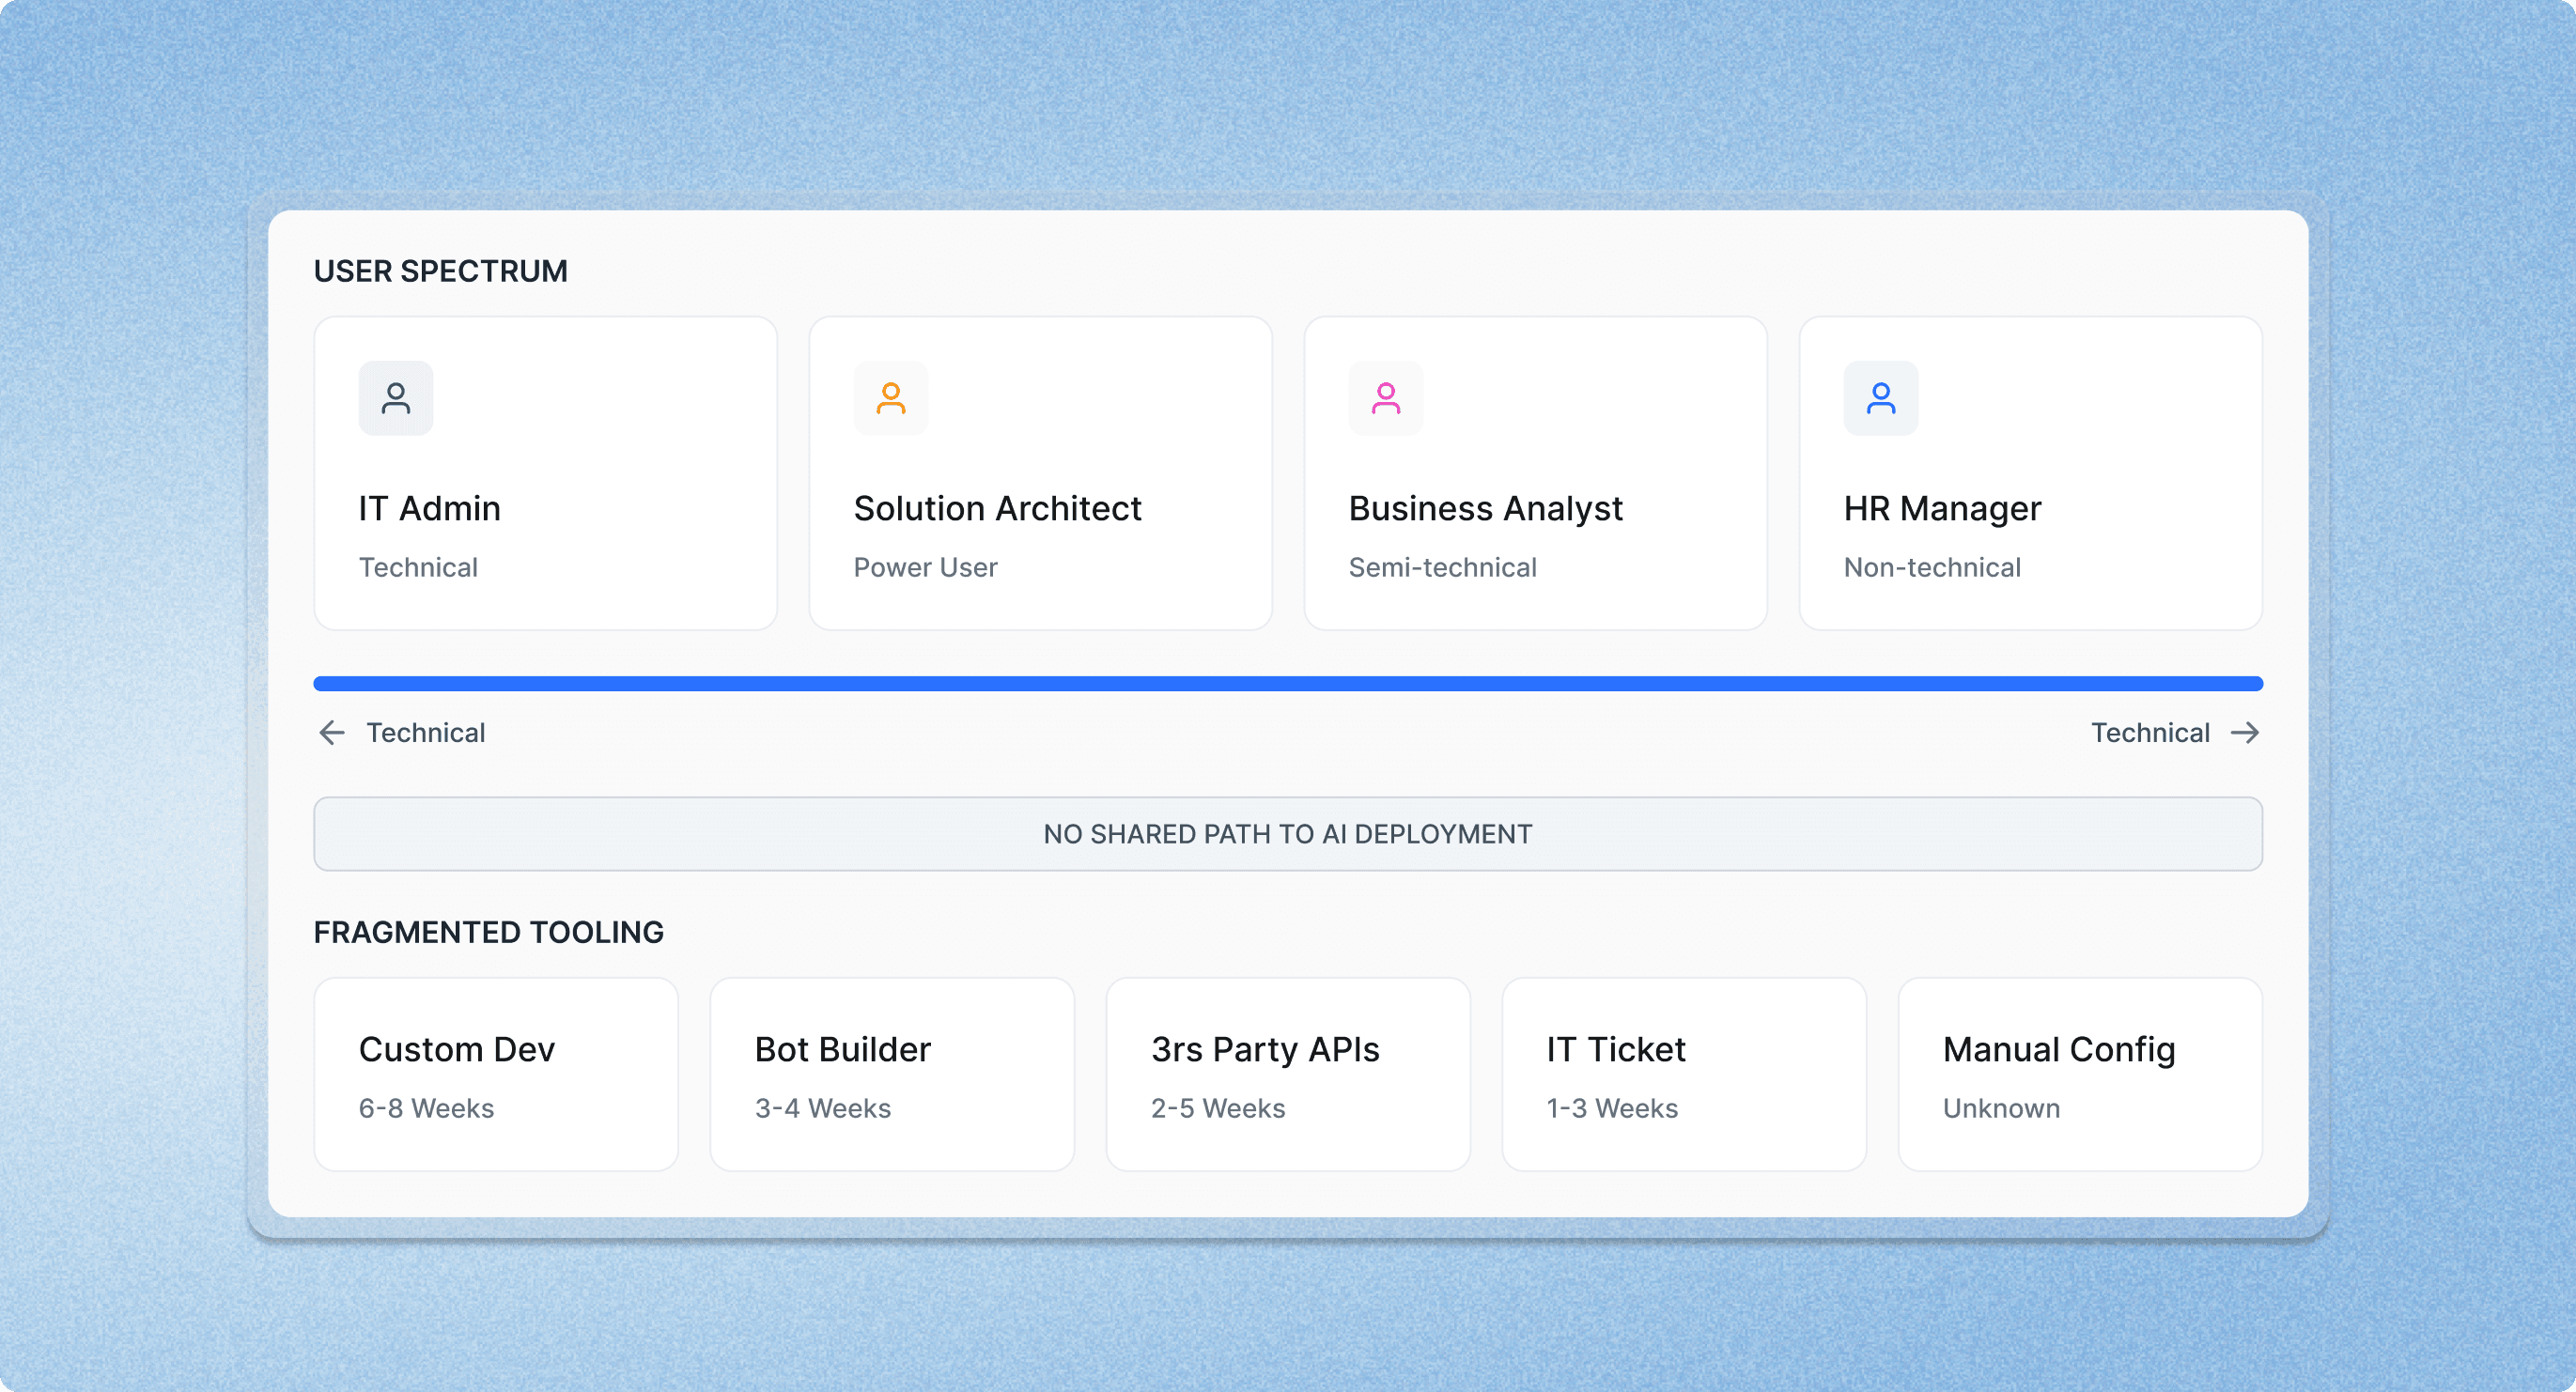Viewport: 2576px width, 1392px height.
Task: Select the Solution Architect card
Action: 1040,473
